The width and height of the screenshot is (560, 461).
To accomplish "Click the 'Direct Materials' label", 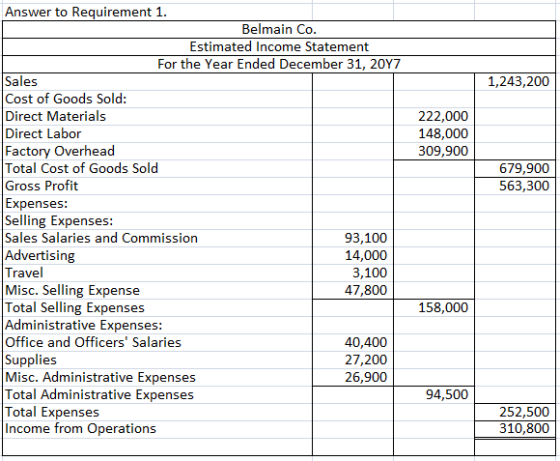I will pos(55,116).
